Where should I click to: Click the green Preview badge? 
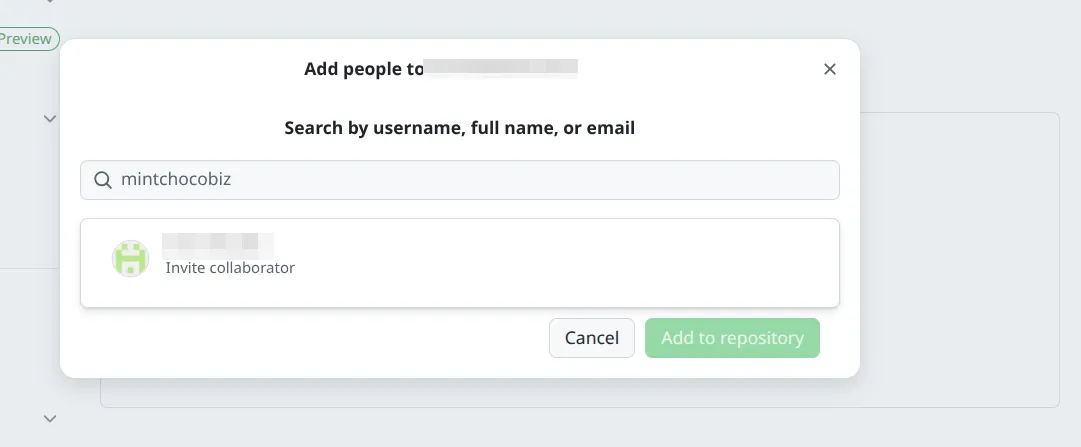click(26, 39)
